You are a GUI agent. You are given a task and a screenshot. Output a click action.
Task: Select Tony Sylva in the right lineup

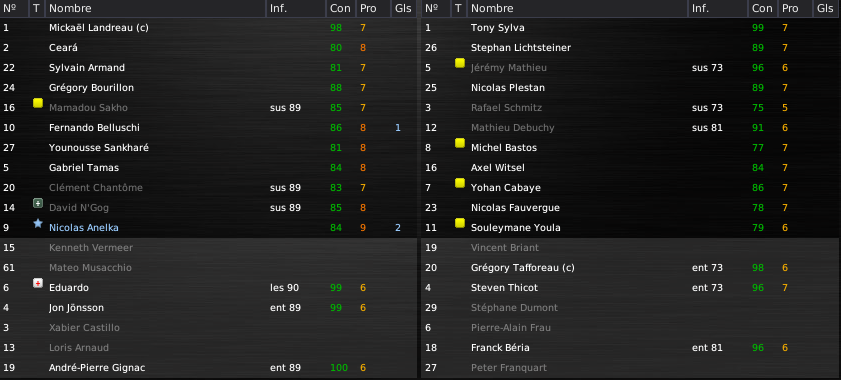point(498,27)
